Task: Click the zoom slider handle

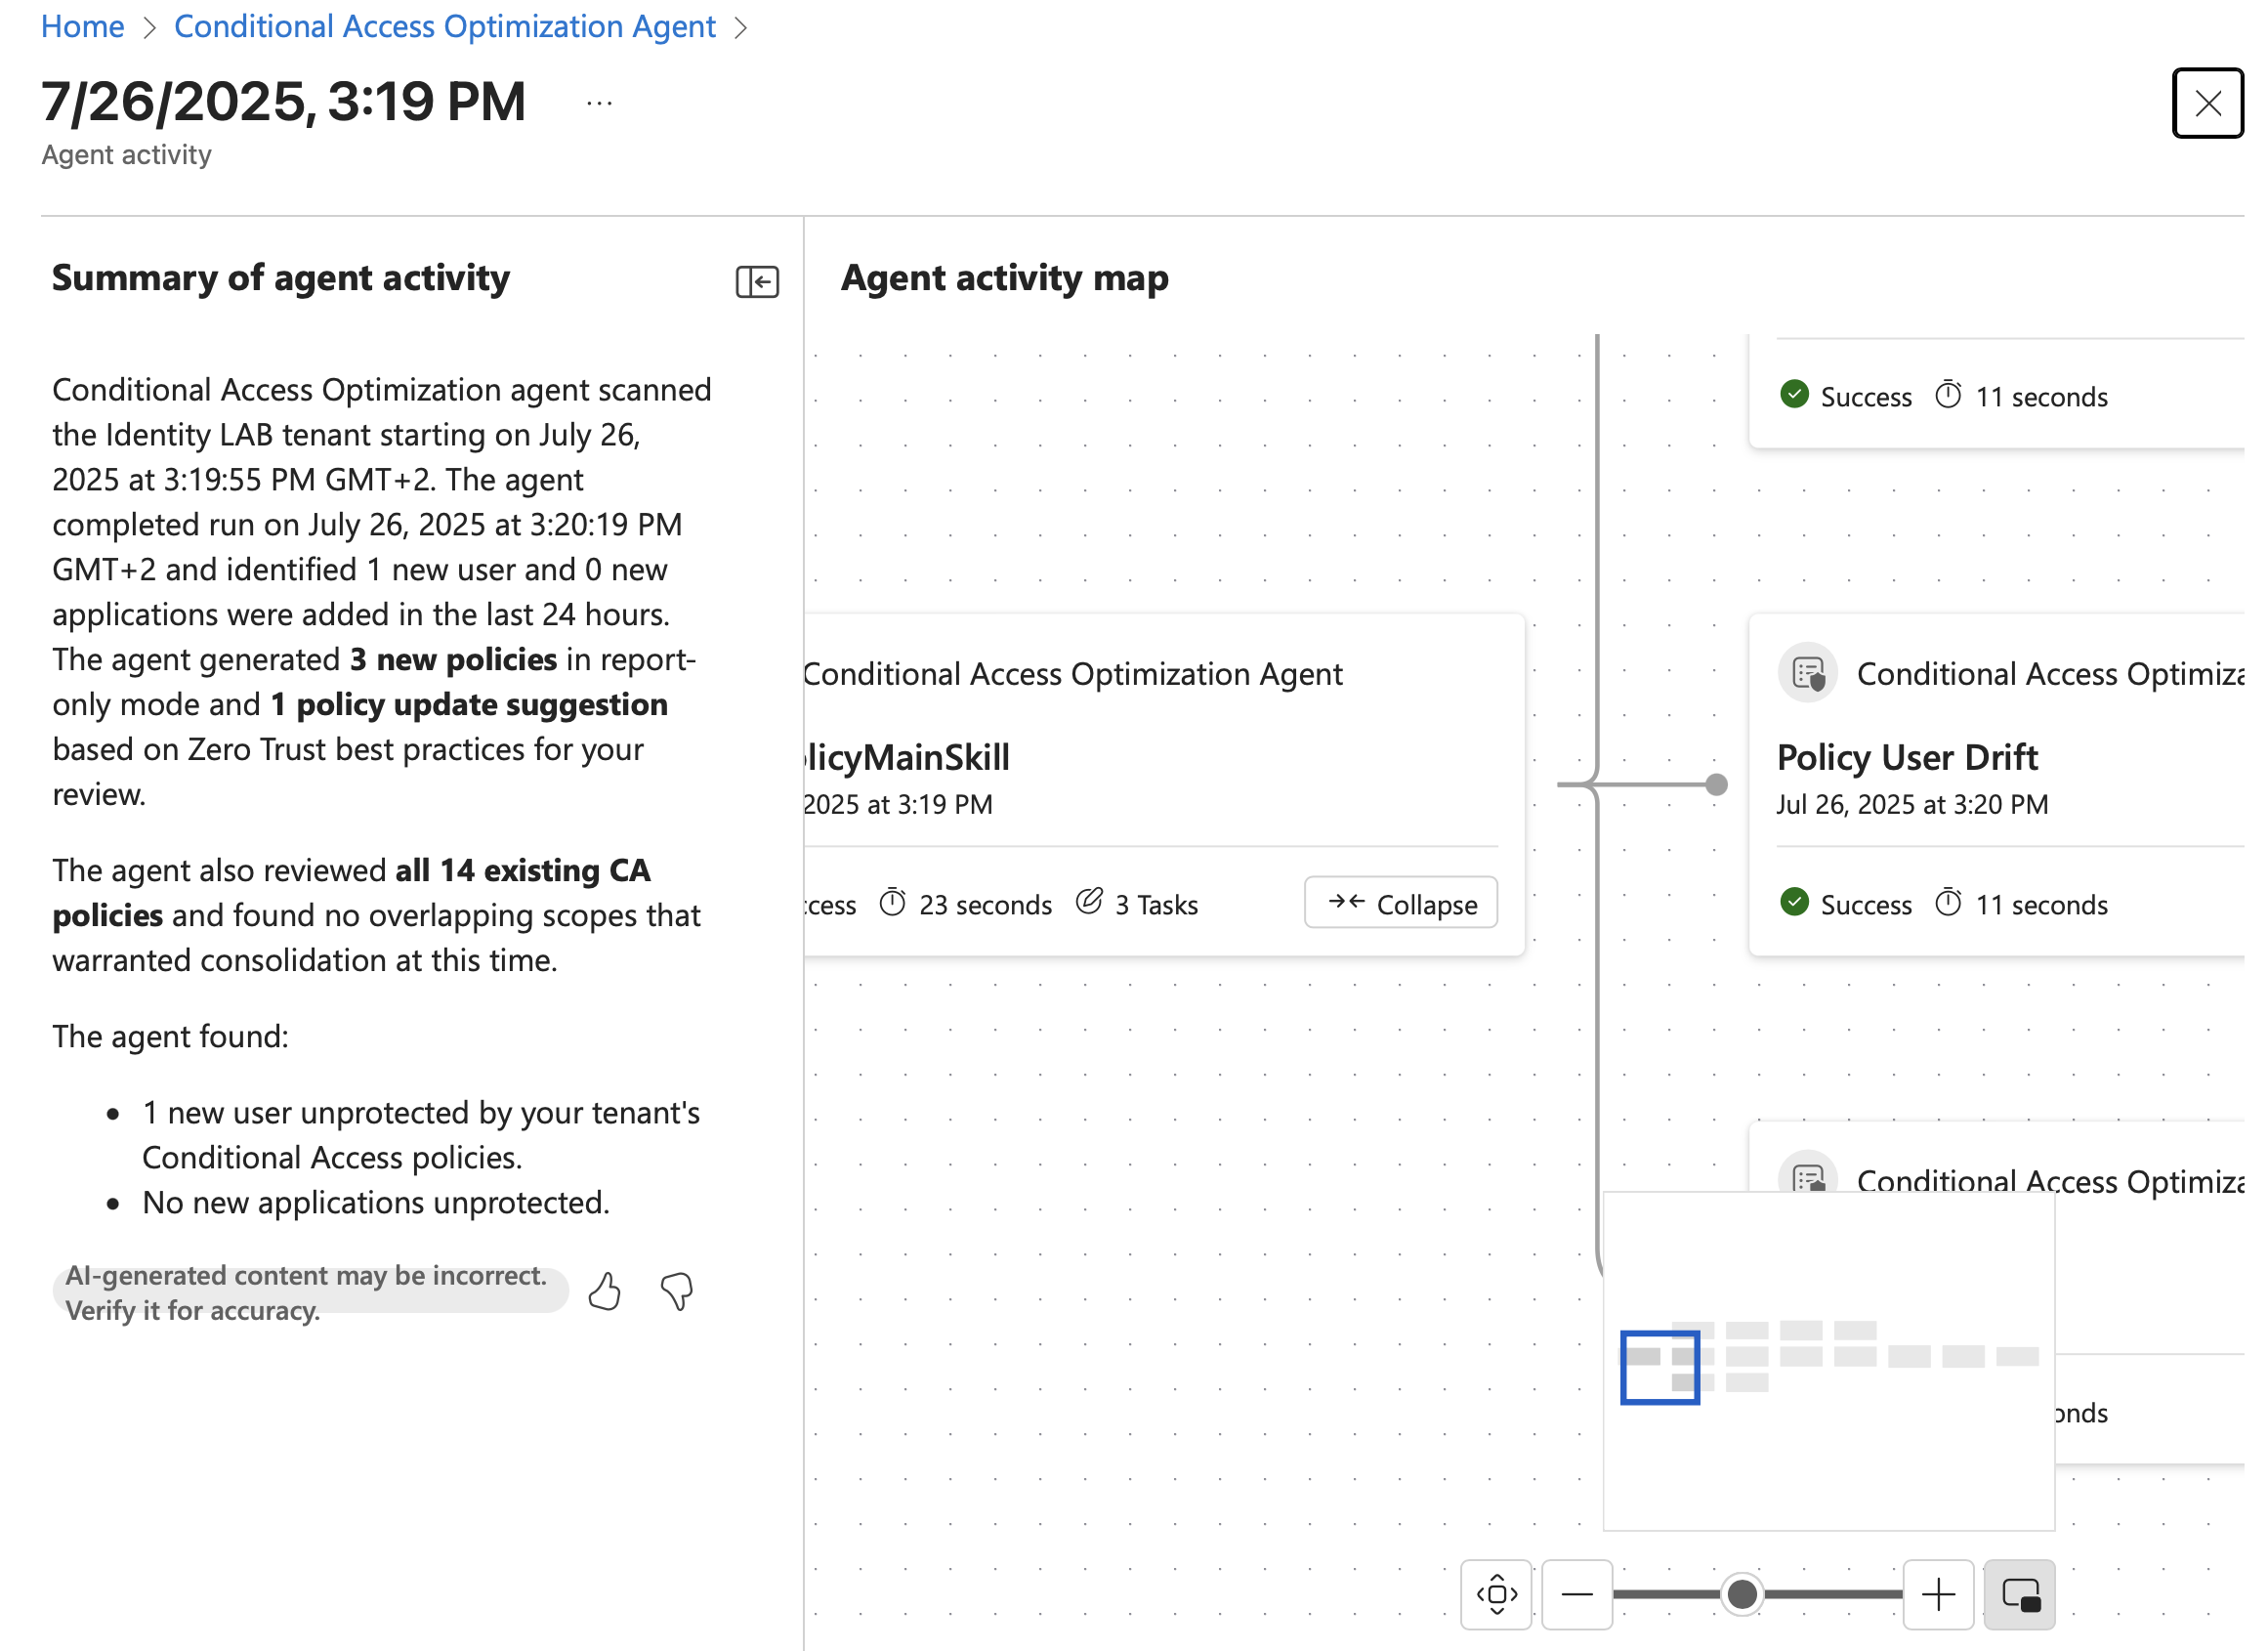Action: pos(1742,1594)
